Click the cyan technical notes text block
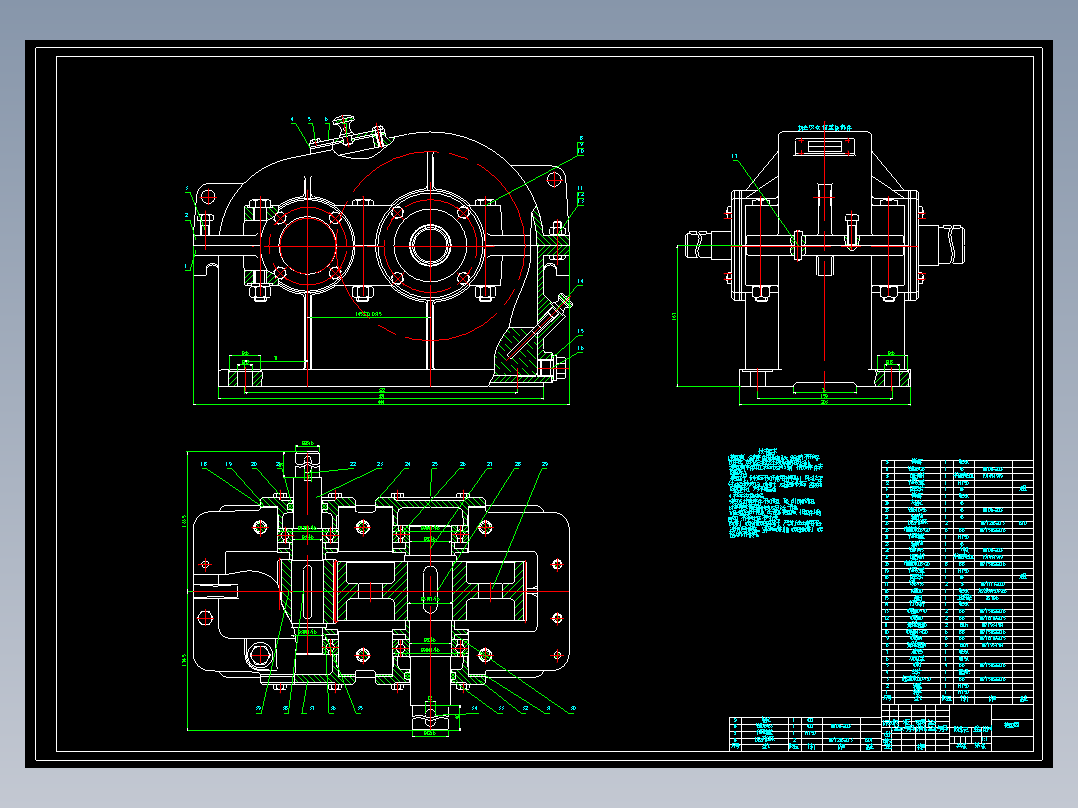Image resolution: width=1078 pixels, height=808 pixels. [x=775, y=492]
